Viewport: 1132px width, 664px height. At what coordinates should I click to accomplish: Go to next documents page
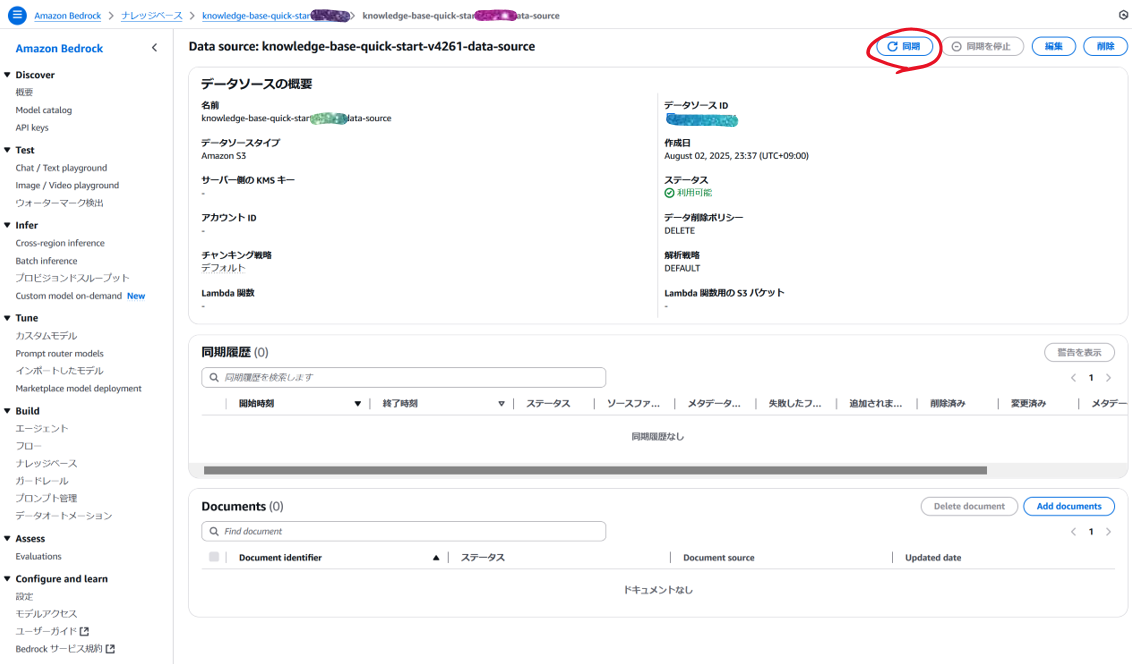1109,531
